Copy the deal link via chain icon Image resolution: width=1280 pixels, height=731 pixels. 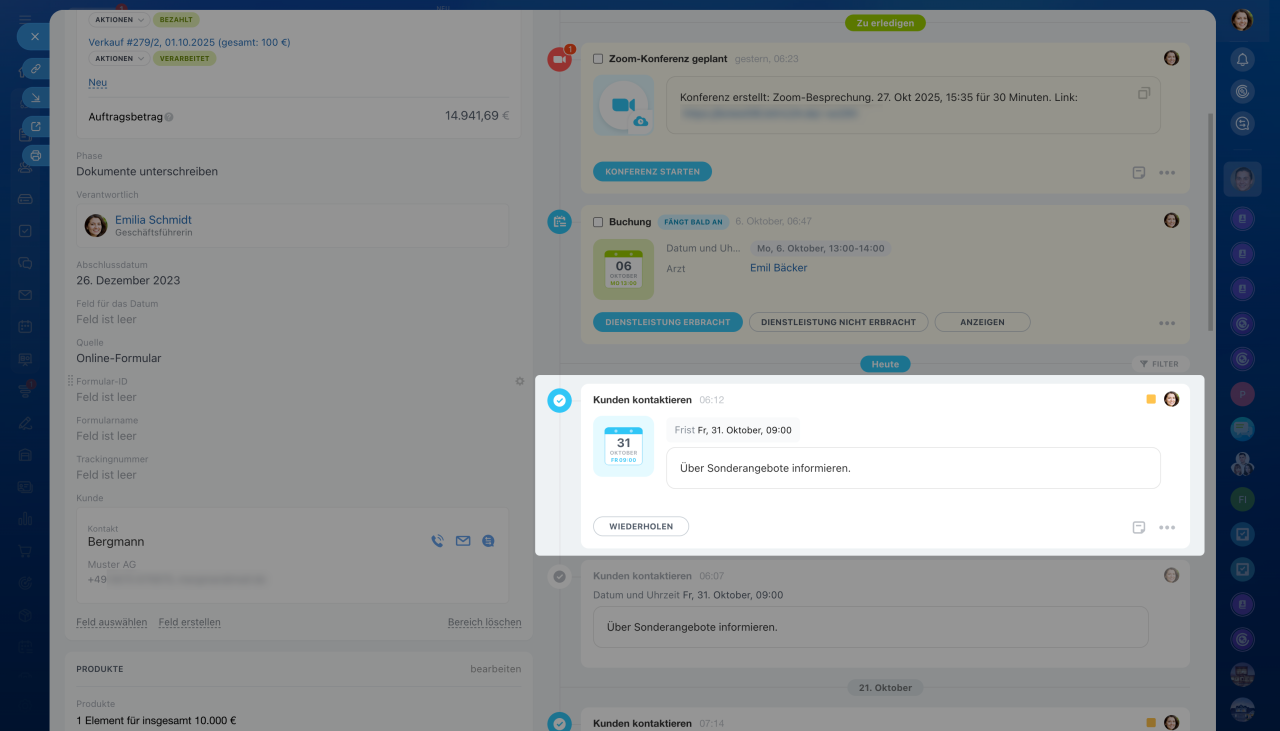coord(36,69)
